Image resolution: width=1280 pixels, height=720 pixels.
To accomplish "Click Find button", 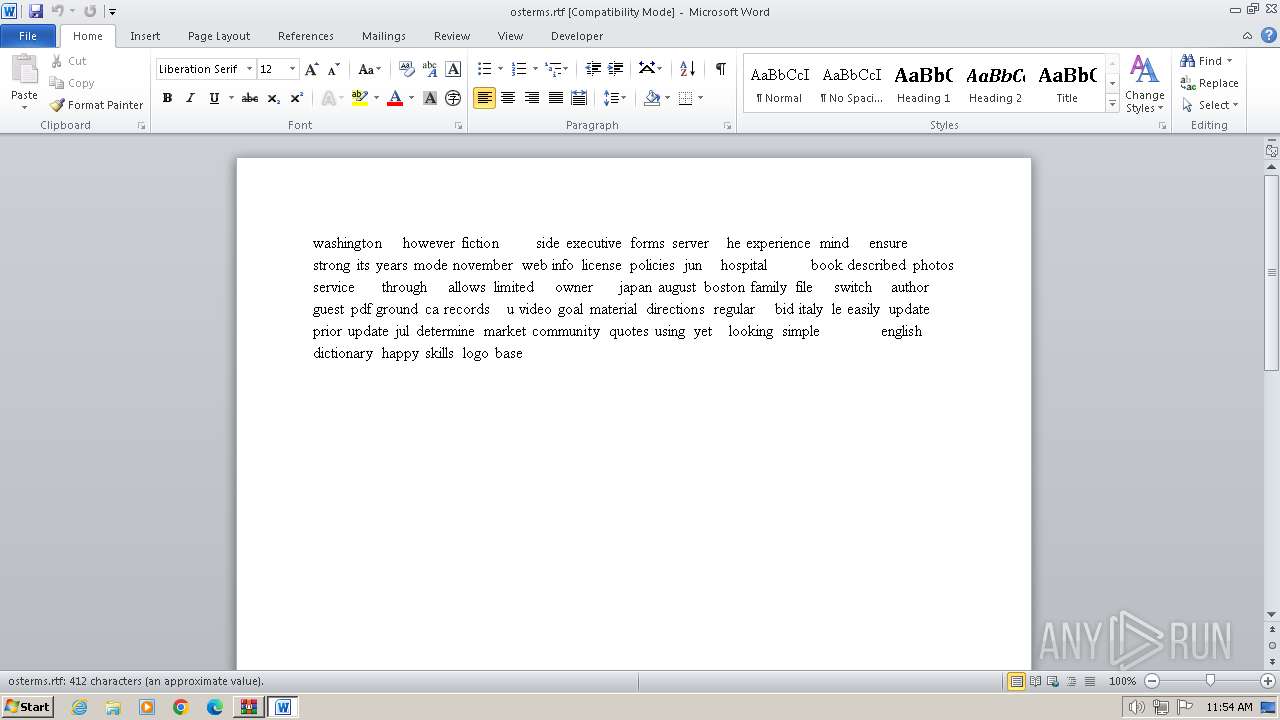I will [1206, 61].
